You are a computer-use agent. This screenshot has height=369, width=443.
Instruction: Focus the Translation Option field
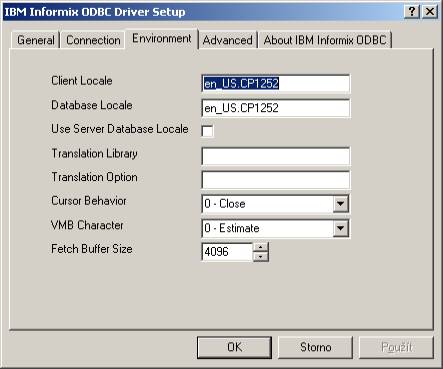(x=276, y=180)
